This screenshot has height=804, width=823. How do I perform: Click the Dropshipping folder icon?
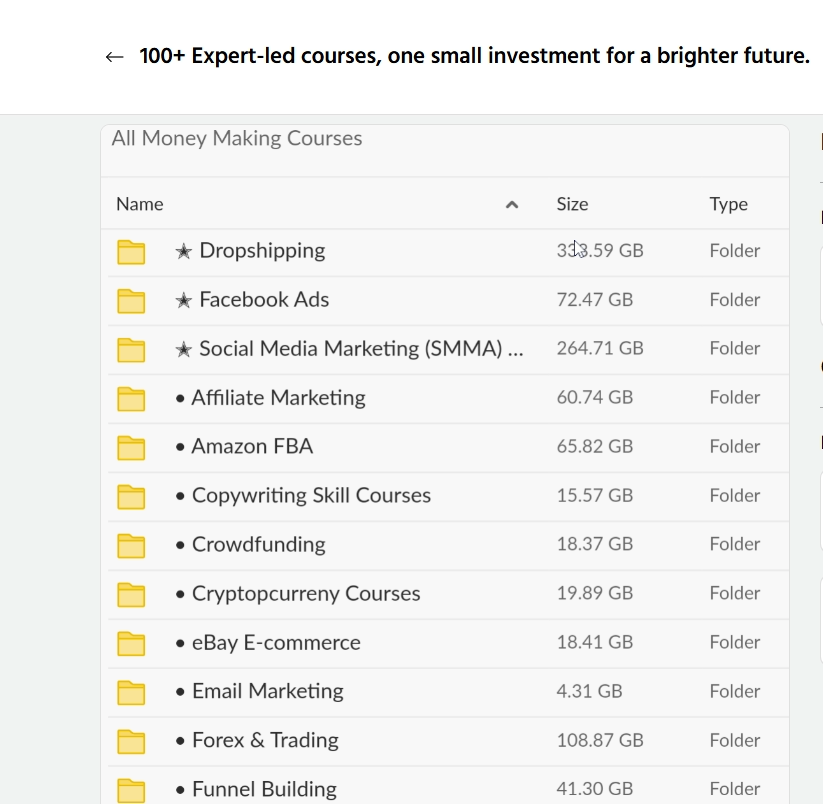(x=131, y=251)
